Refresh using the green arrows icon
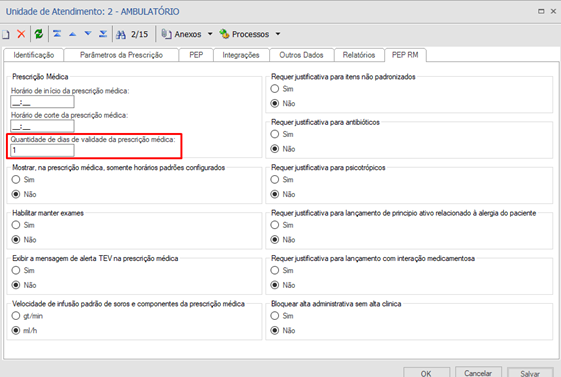 (39, 34)
